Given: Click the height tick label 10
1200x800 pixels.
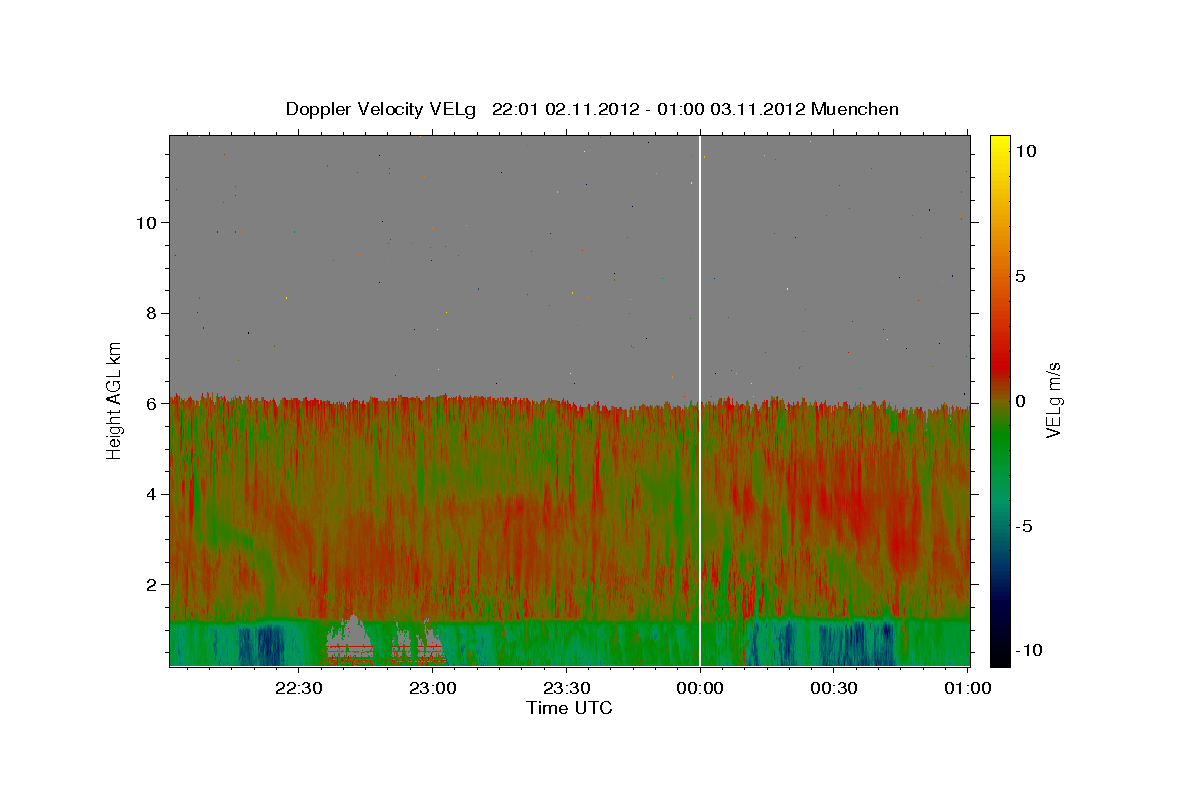Looking at the screenshot, I should click(146, 222).
